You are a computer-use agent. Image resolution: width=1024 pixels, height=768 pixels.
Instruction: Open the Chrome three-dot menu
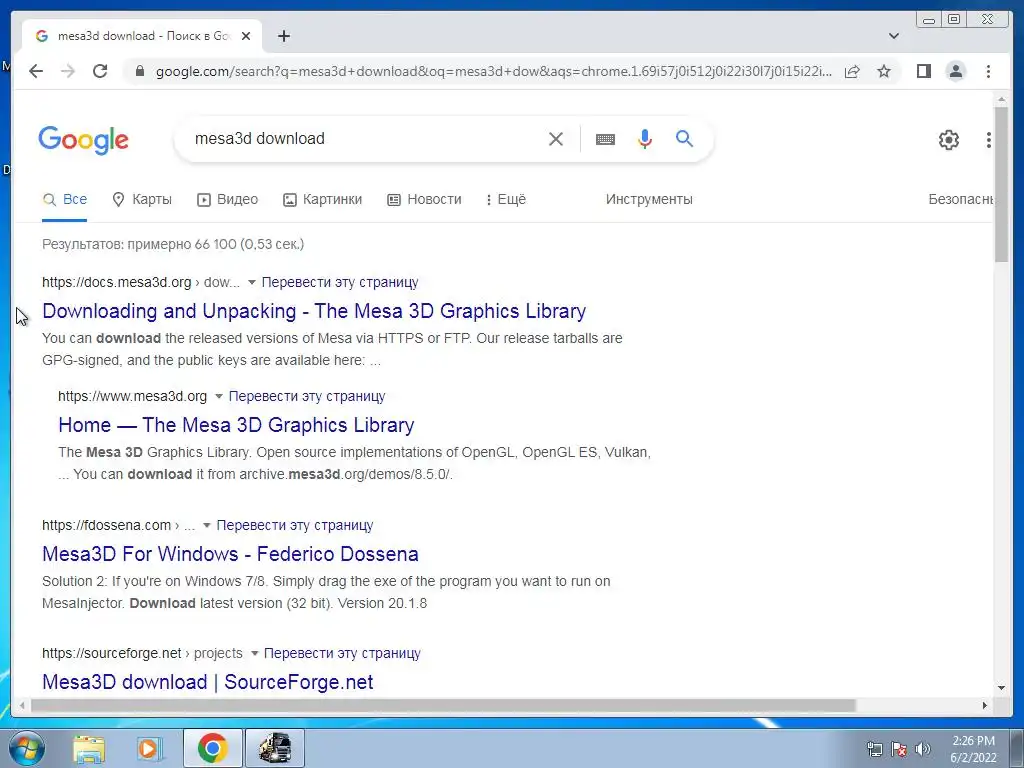point(988,71)
